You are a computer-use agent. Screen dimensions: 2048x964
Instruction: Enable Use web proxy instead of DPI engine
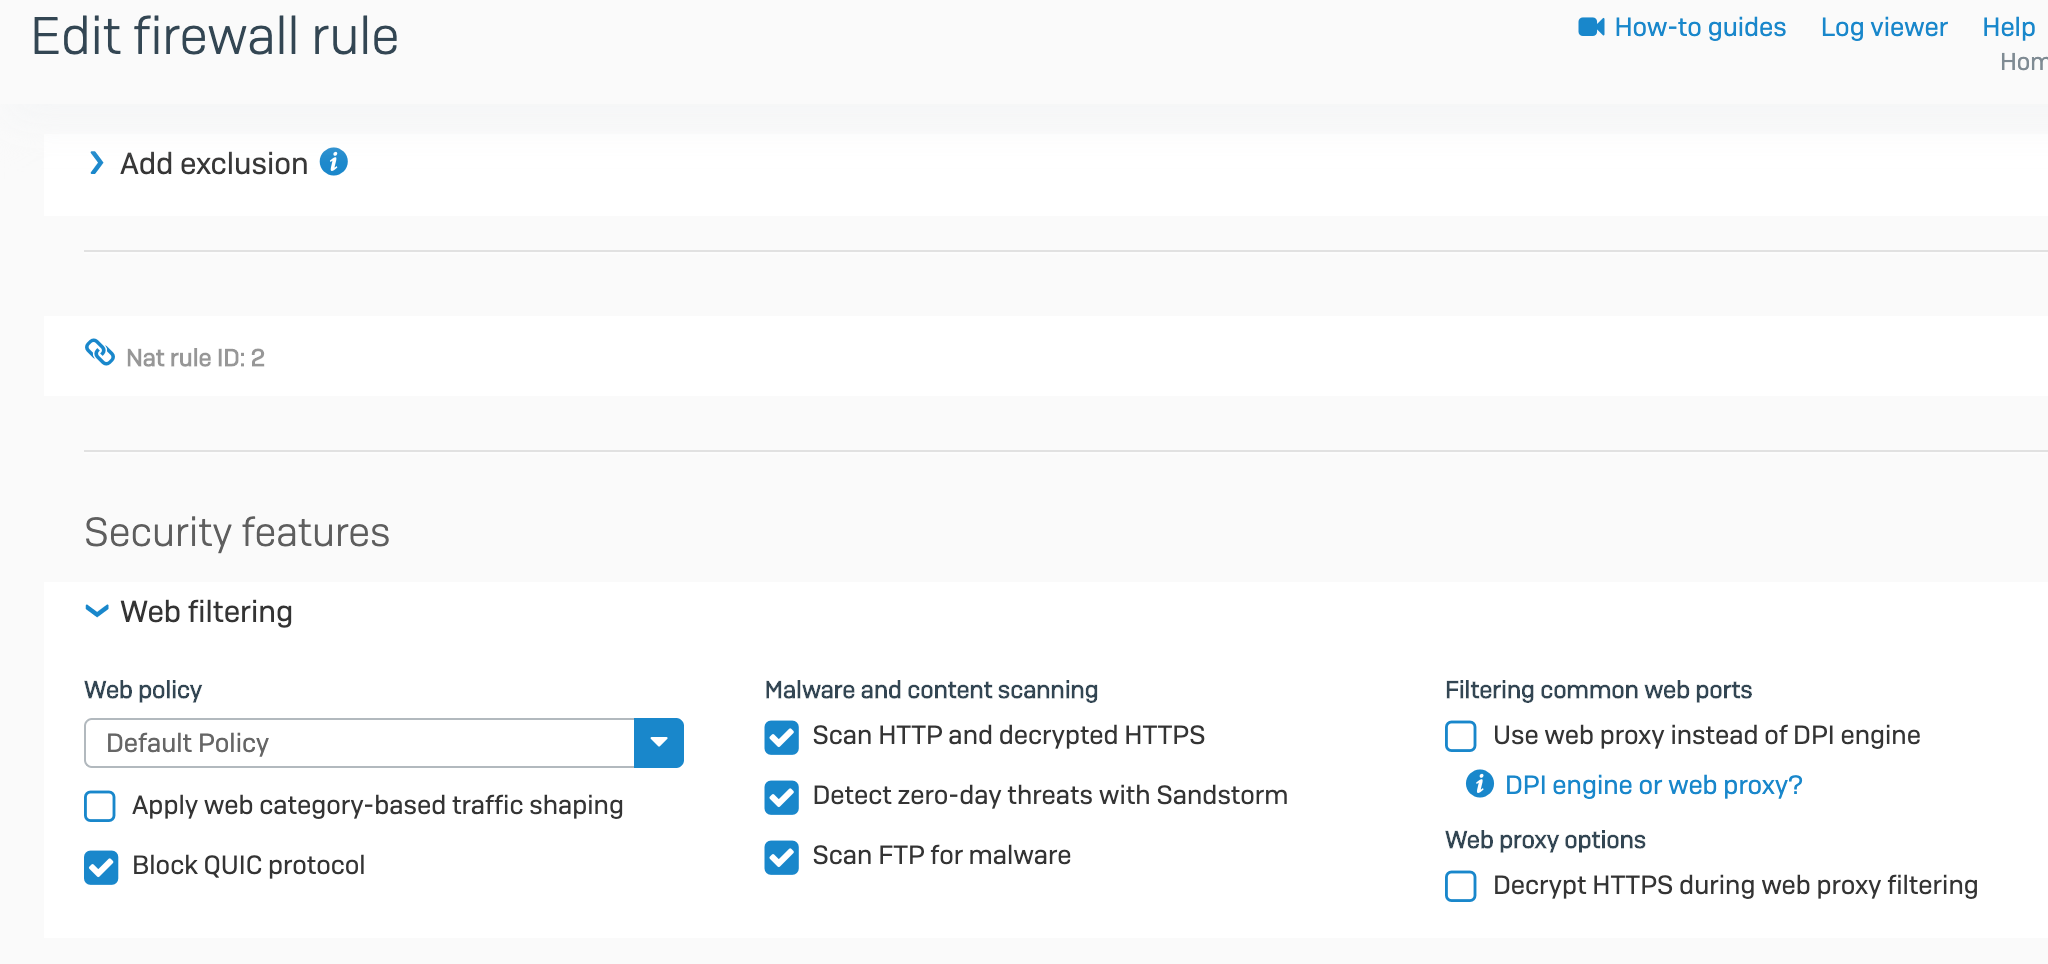1461,736
